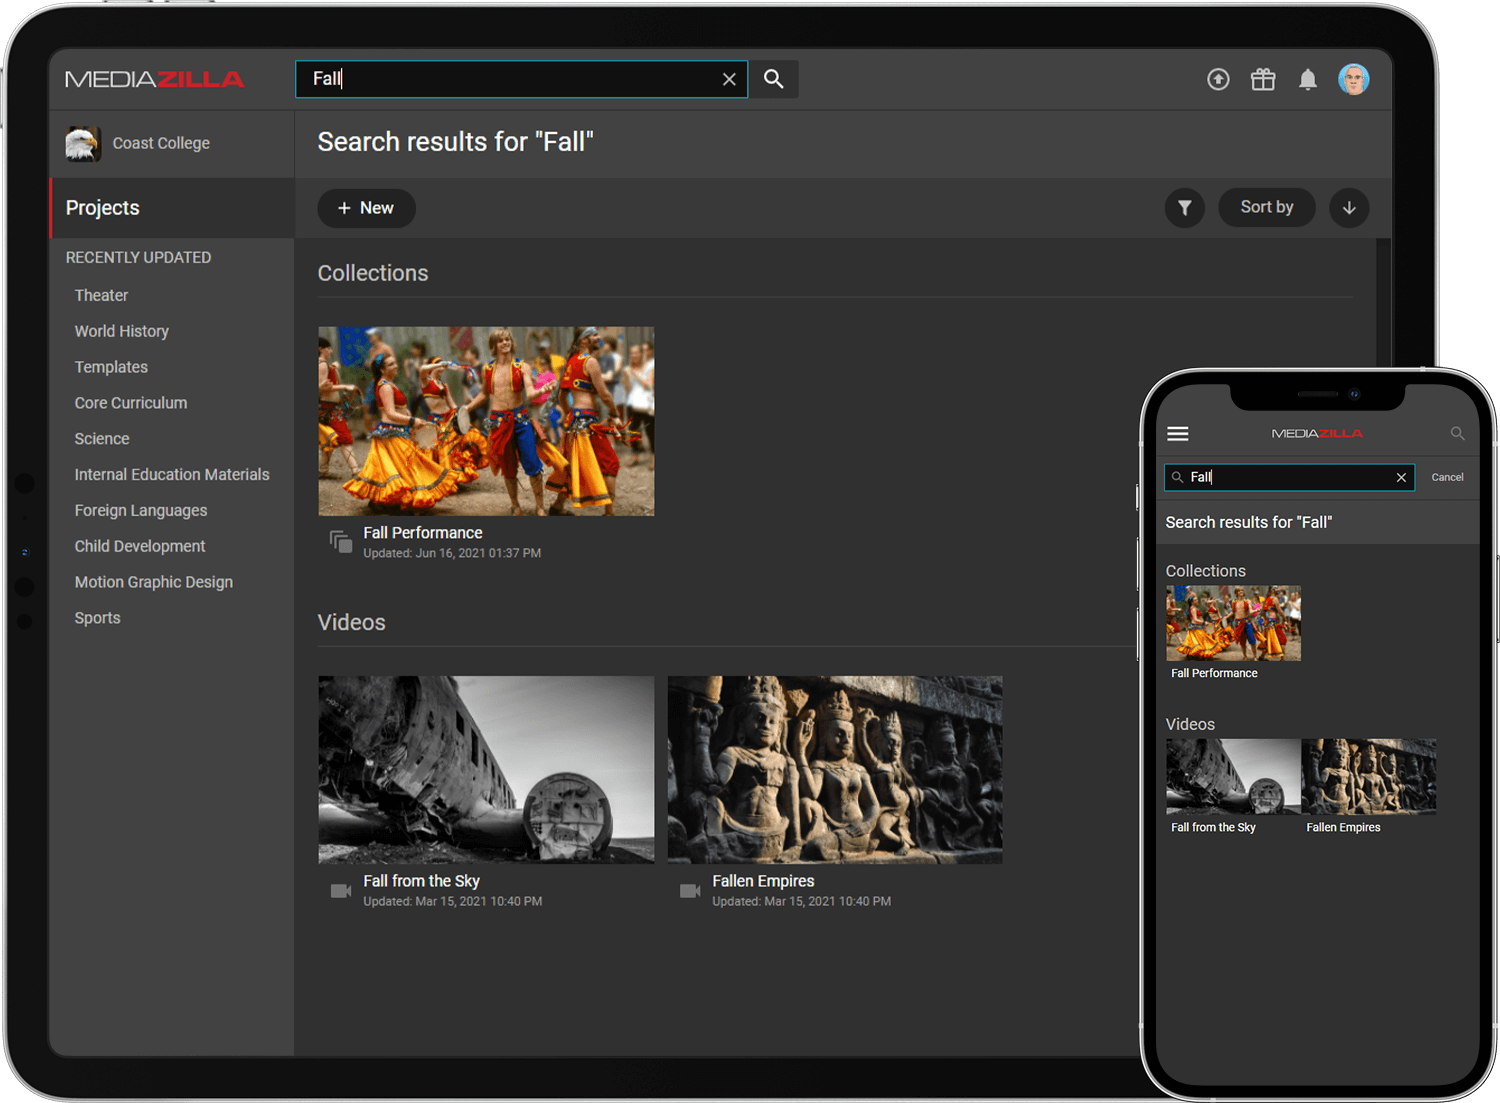This screenshot has width=1500, height=1103.
Task: Open the profile avatar menu
Action: point(1353,79)
